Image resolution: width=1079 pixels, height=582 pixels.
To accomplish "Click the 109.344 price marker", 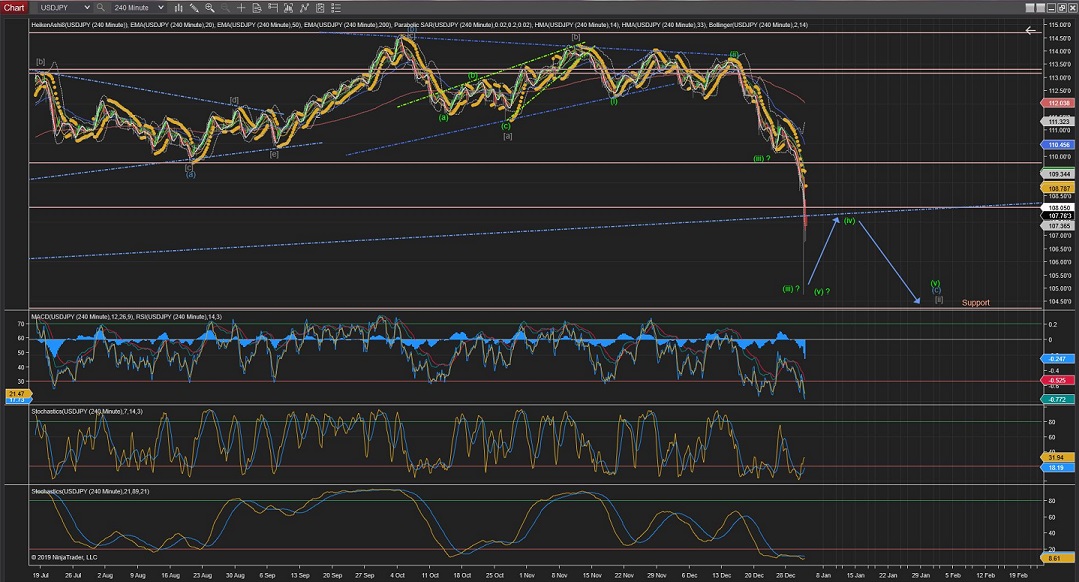I will pos(1058,175).
